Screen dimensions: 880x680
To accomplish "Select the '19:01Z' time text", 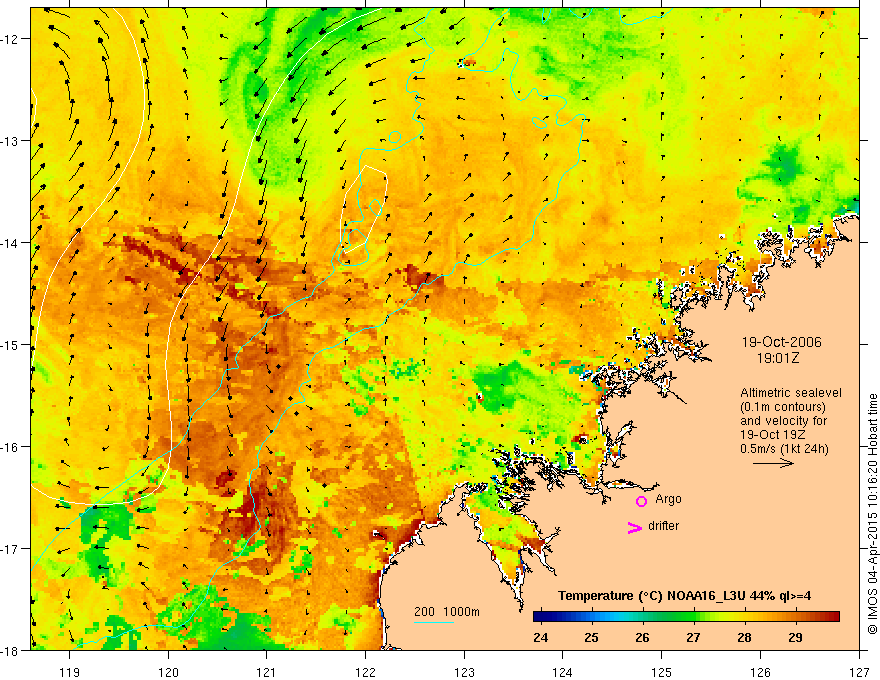I will pyautogui.click(x=777, y=358).
